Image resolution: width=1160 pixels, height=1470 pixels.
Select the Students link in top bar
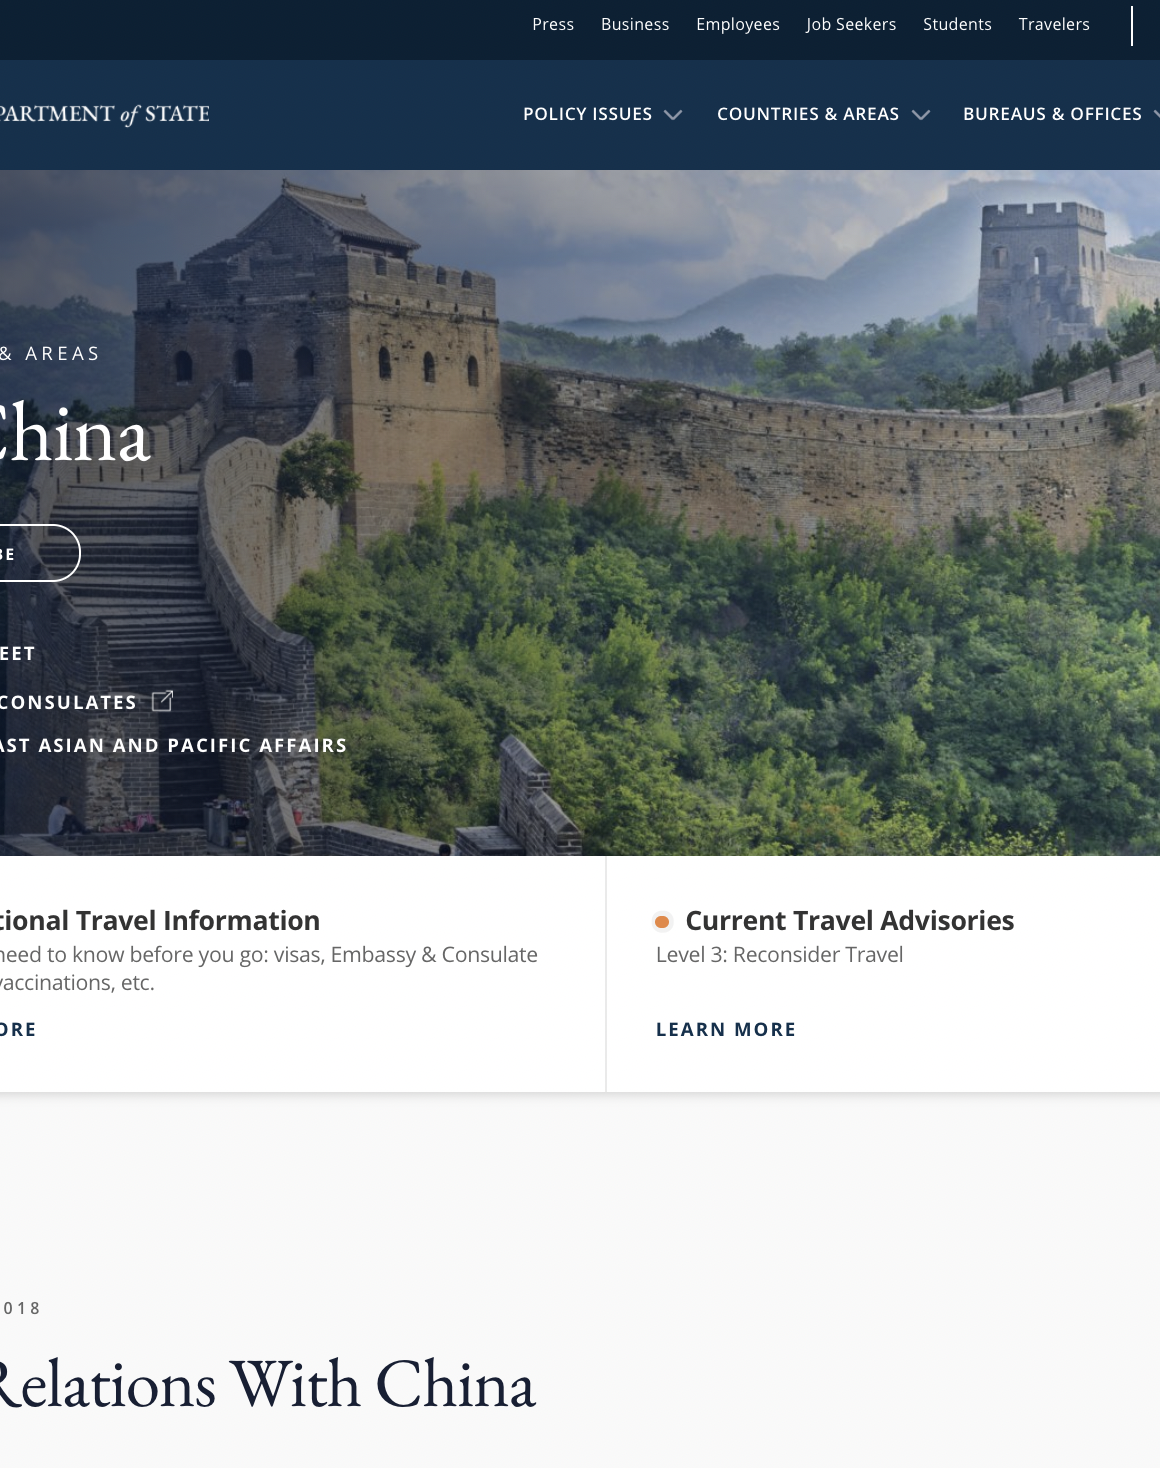tap(957, 24)
